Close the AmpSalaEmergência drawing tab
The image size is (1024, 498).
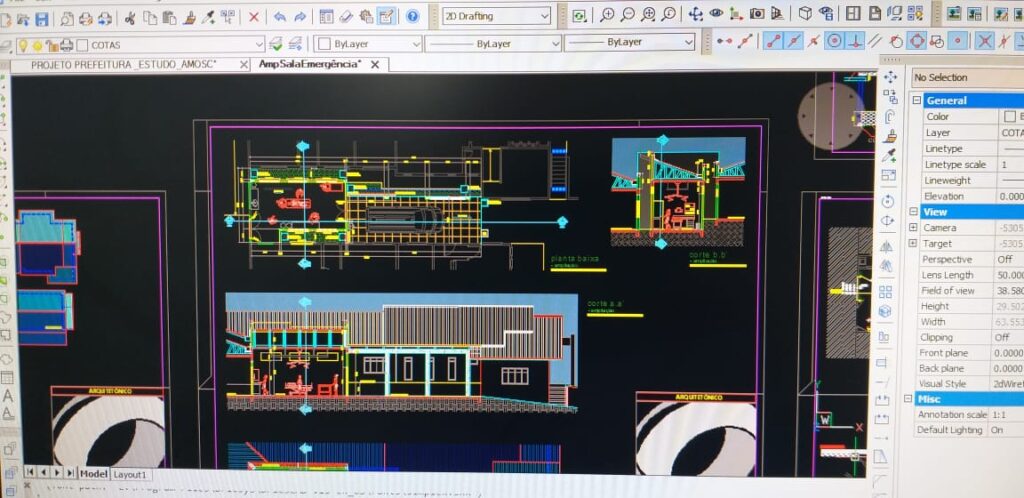[x=374, y=64]
